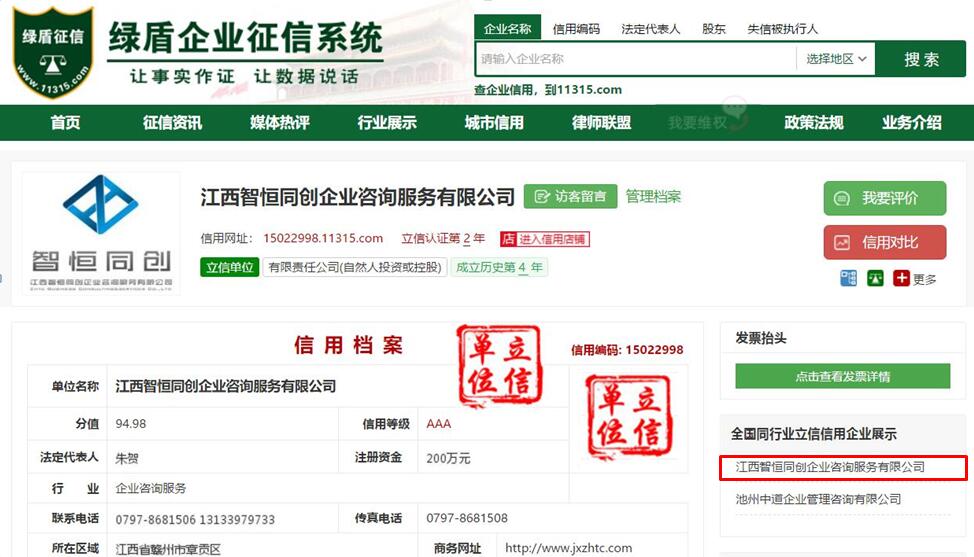Viewport: 974px width, 557px height.
Task: Click the 智恒同创 company logo thumbnail
Action: (x=101, y=233)
